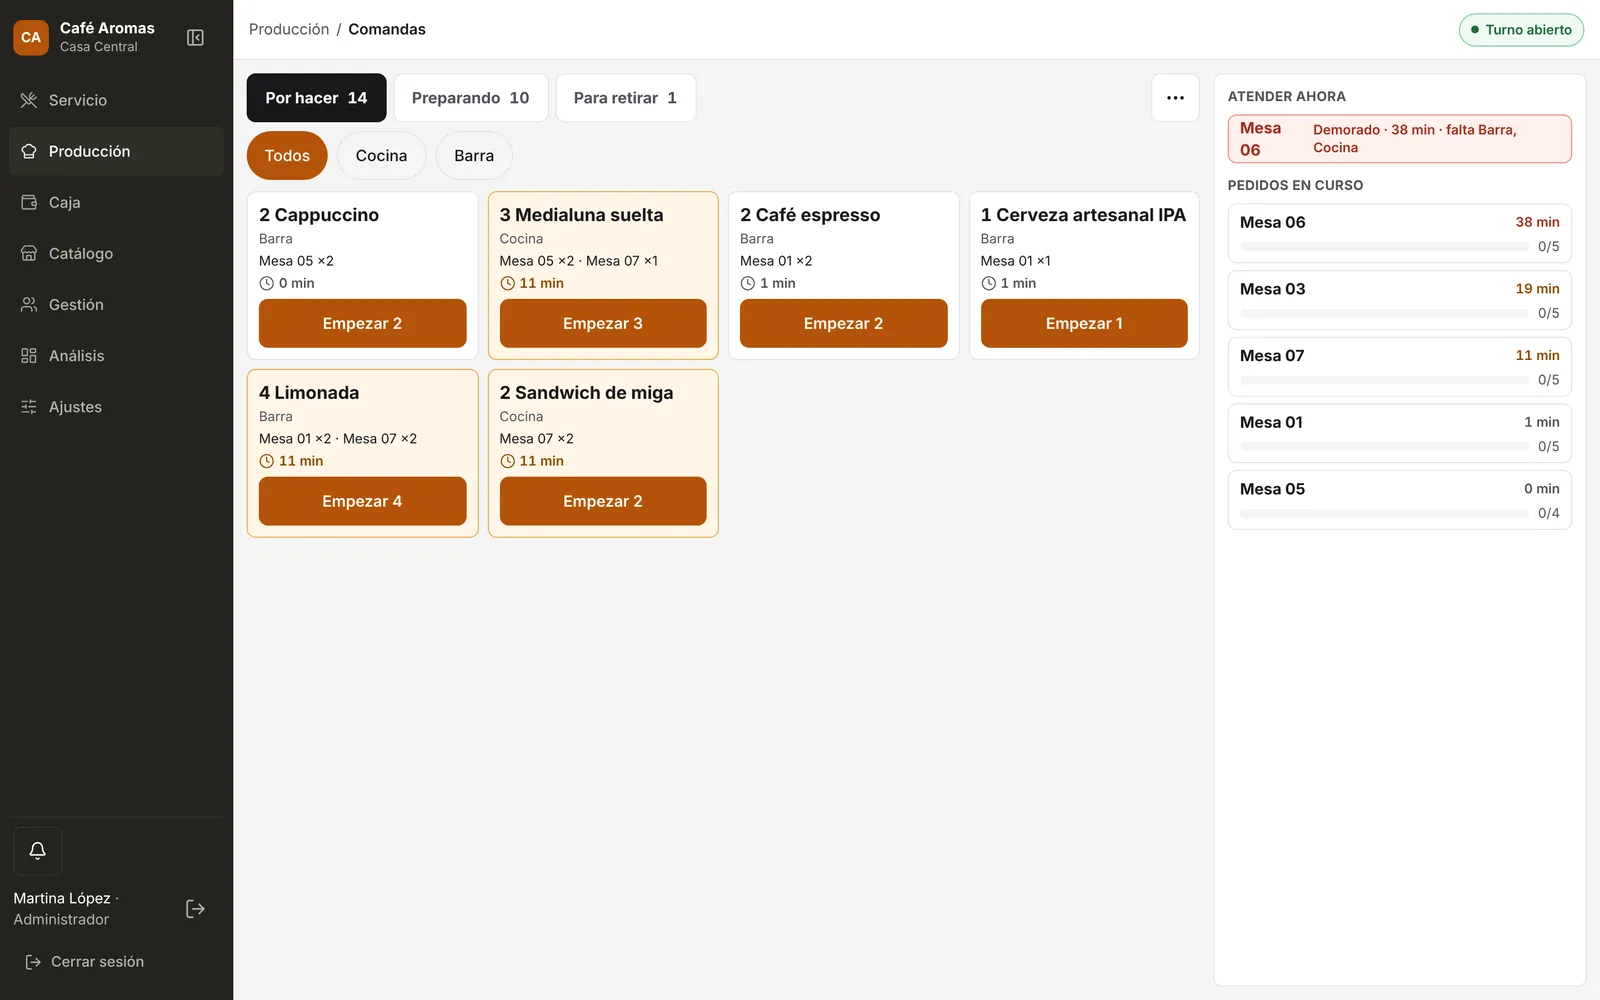Click clock icon on Cappuccino card

(267, 283)
